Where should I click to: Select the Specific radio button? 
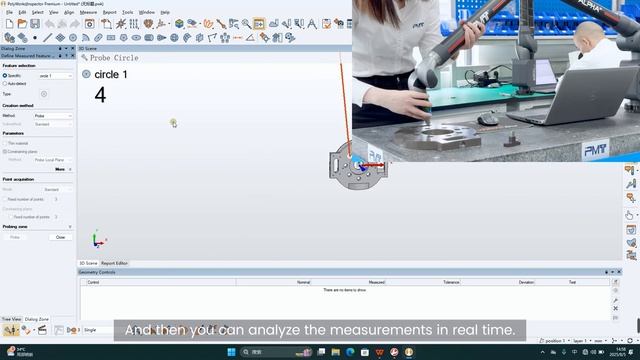5,76
